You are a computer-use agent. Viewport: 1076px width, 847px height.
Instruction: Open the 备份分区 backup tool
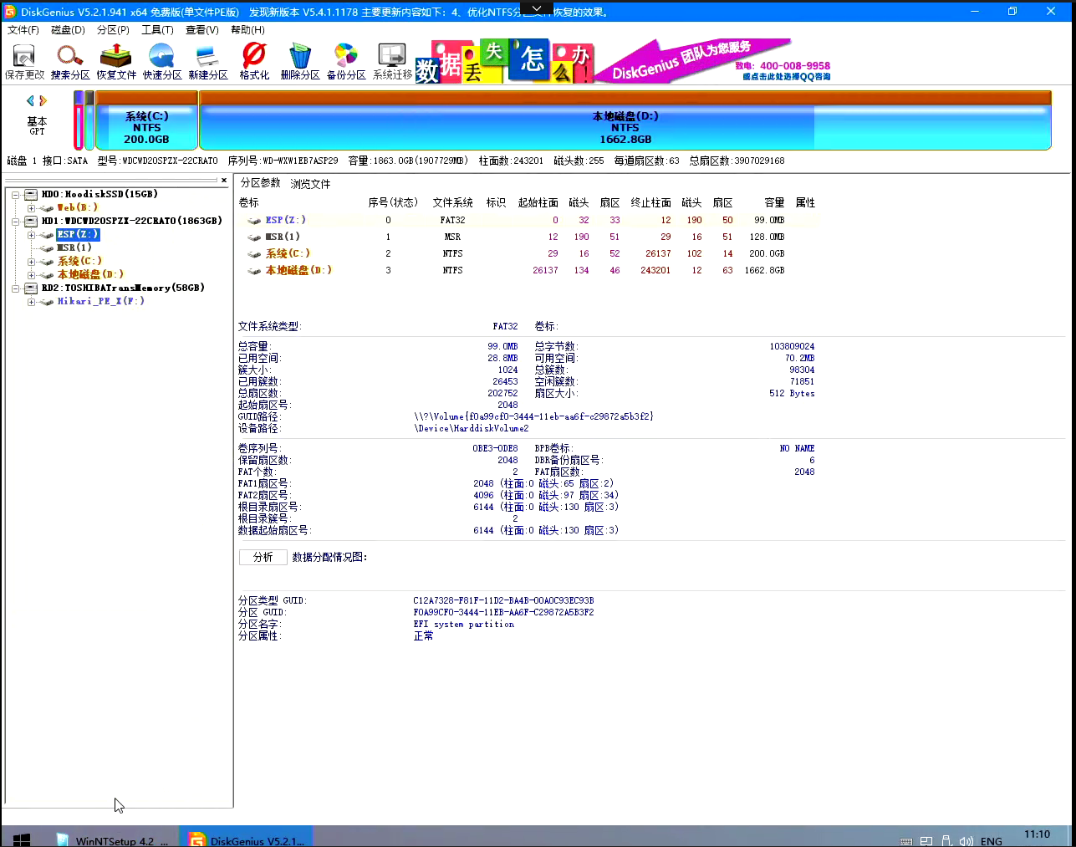click(346, 56)
